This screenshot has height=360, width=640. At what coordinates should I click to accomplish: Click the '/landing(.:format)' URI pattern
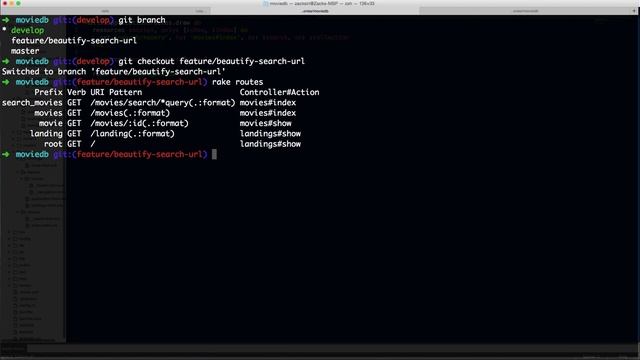pos(132,133)
